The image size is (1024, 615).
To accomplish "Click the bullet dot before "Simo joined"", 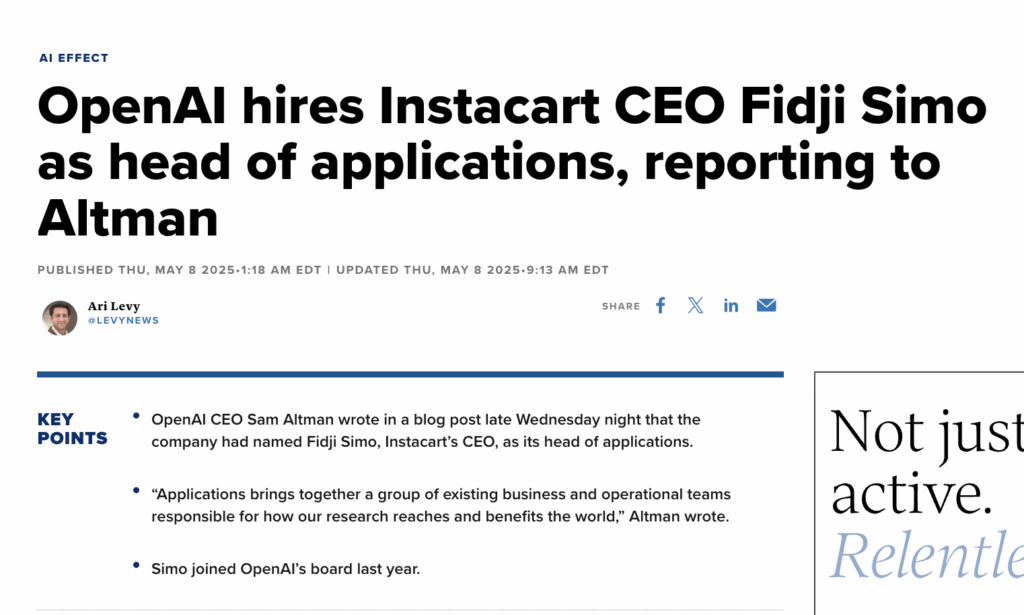I will [136, 567].
